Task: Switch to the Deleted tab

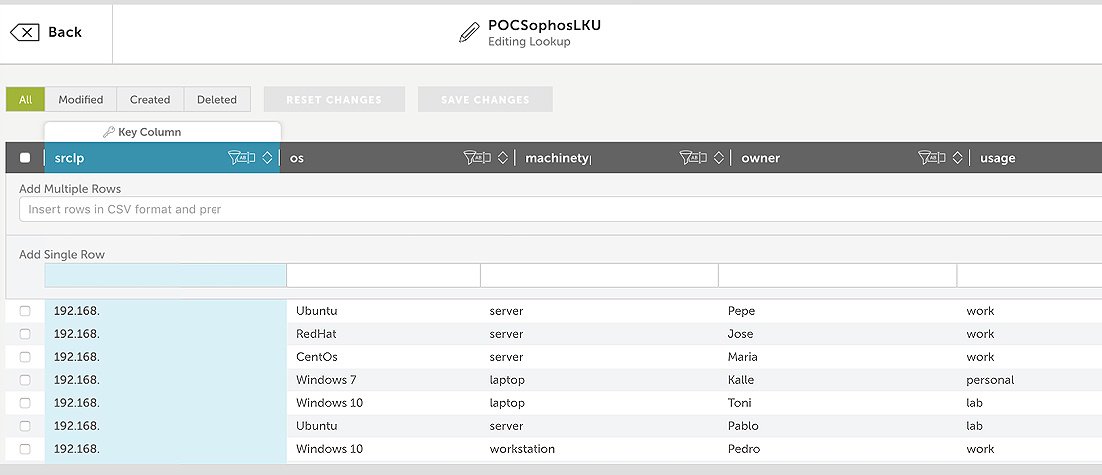Action: tap(216, 100)
